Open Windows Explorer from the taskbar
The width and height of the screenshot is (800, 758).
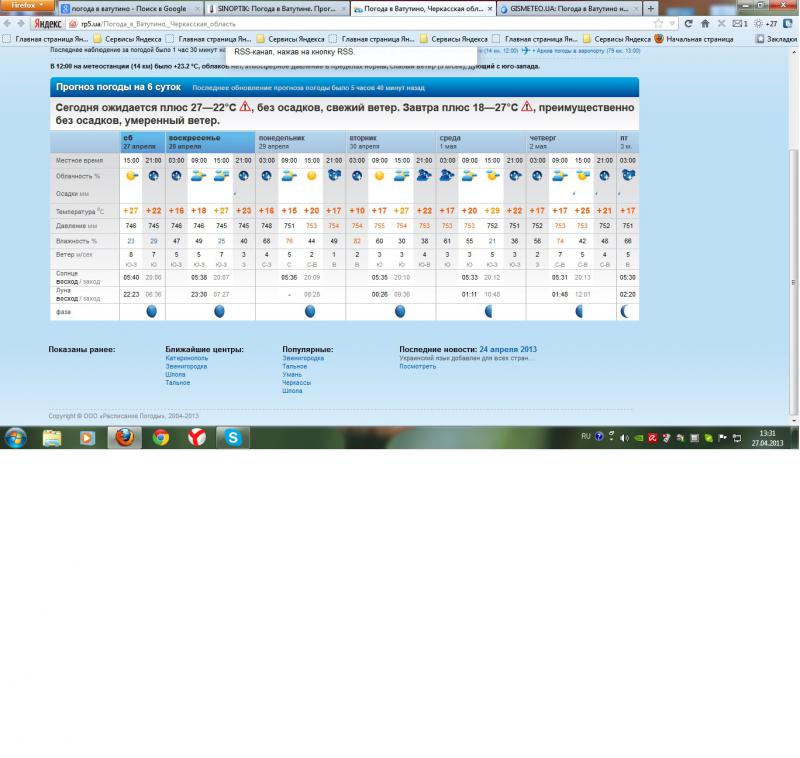coord(52,437)
